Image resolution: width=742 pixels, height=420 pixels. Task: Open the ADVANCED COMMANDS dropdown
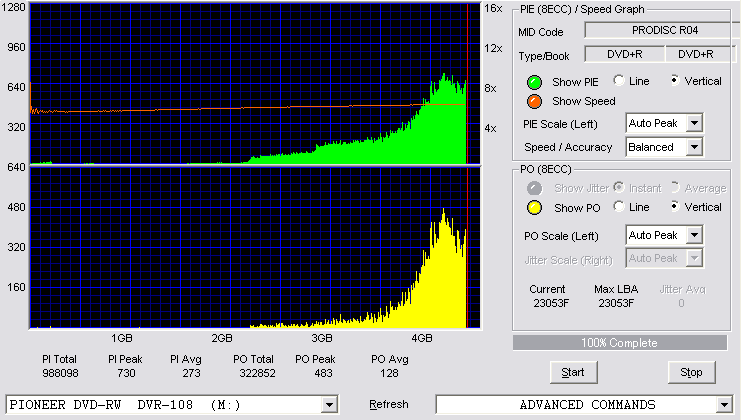click(724, 405)
